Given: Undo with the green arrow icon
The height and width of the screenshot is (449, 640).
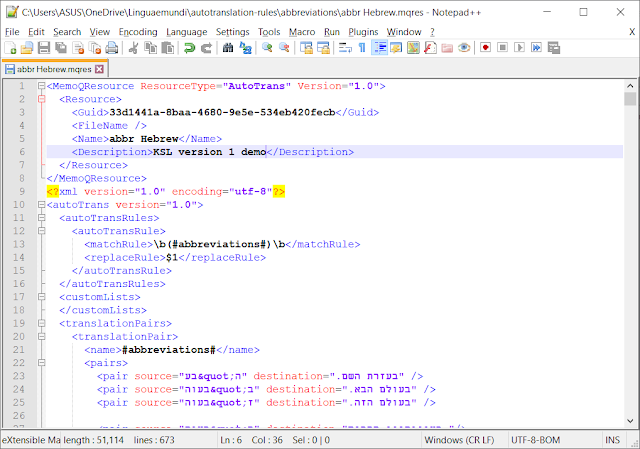Looking at the screenshot, I should click(189, 48).
